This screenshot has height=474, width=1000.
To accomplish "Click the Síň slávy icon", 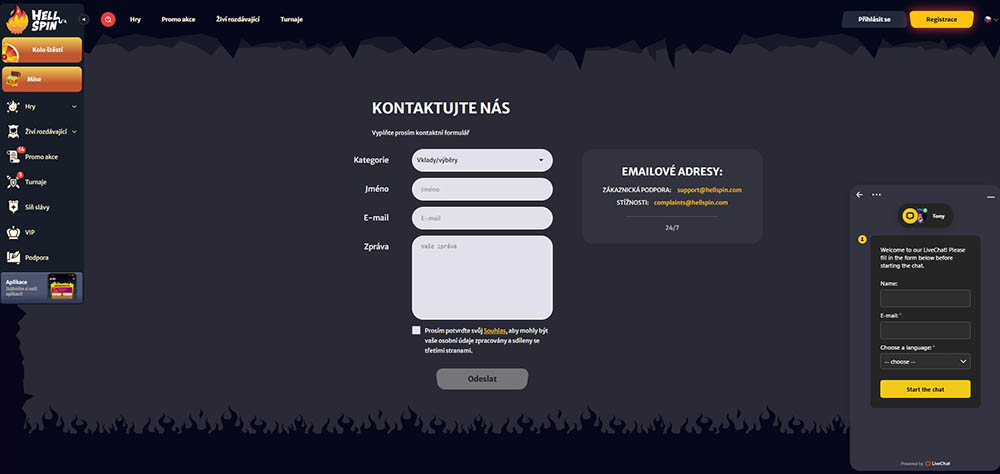I will pos(13,207).
